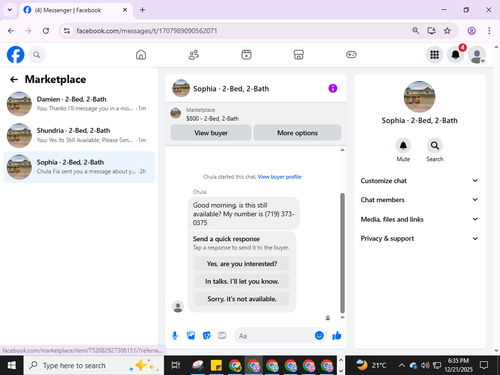Open Facebook search magnifier

(x=37, y=55)
